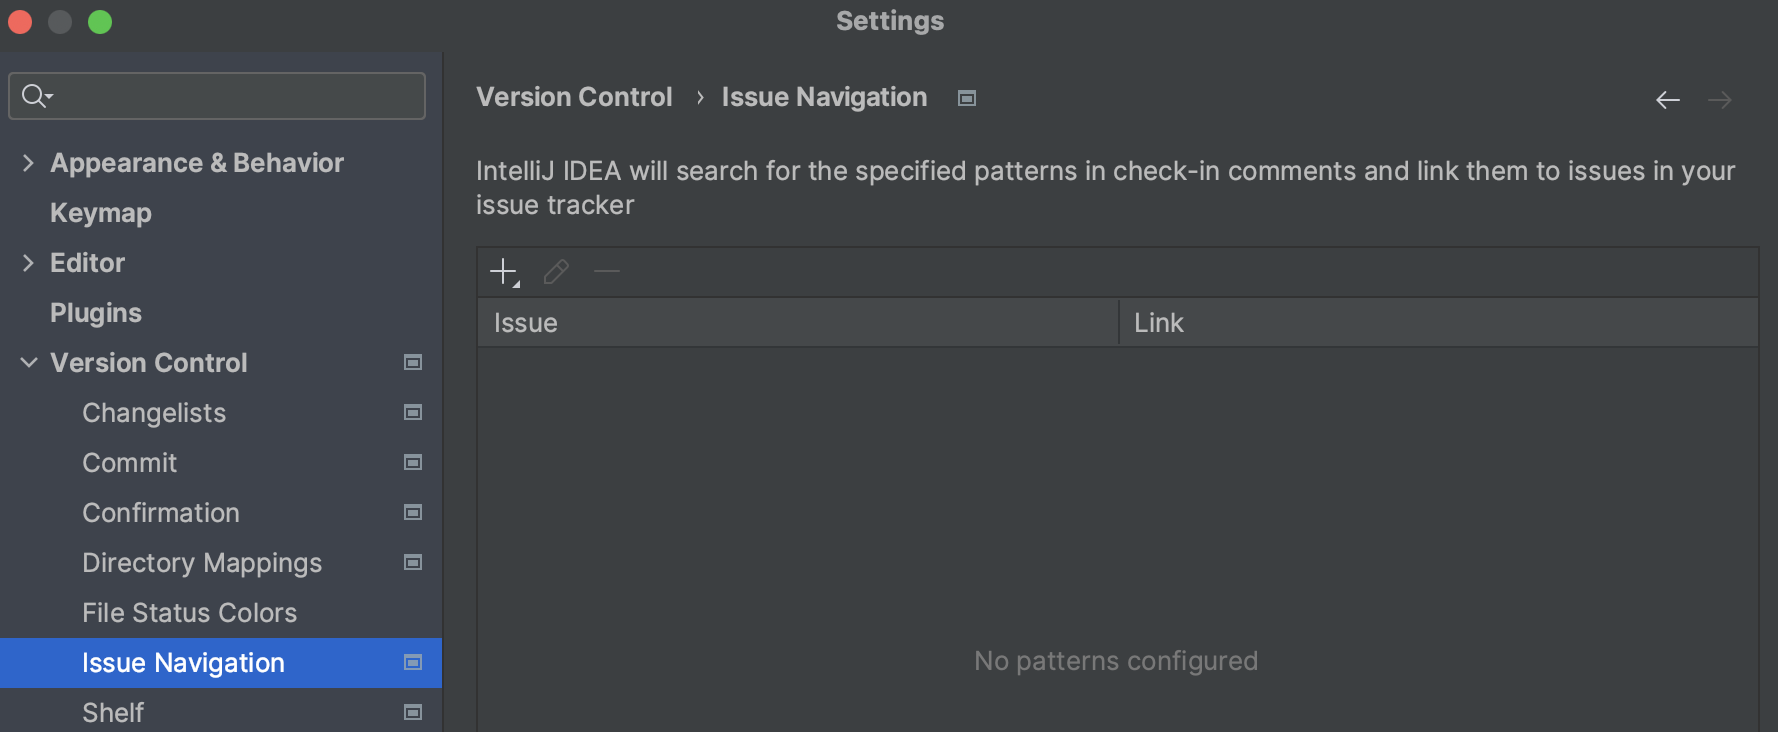Select the Confirmation settings page
1778x732 pixels.
point(160,512)
